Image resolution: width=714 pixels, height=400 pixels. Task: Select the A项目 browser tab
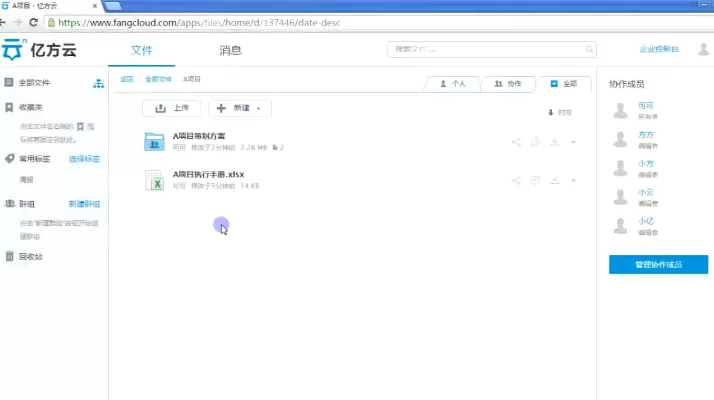tap(50, 6)
